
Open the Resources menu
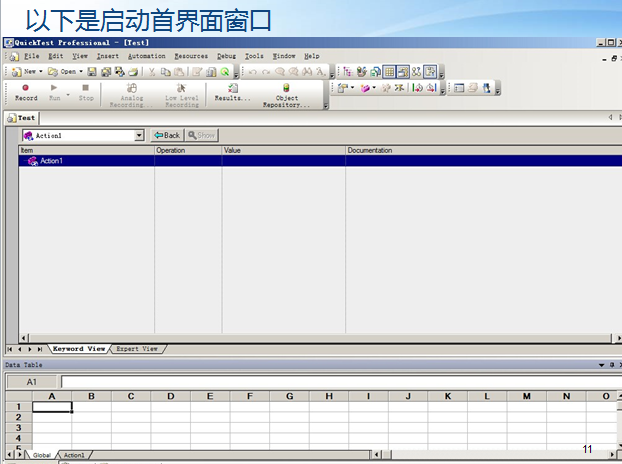pos(191,56)
